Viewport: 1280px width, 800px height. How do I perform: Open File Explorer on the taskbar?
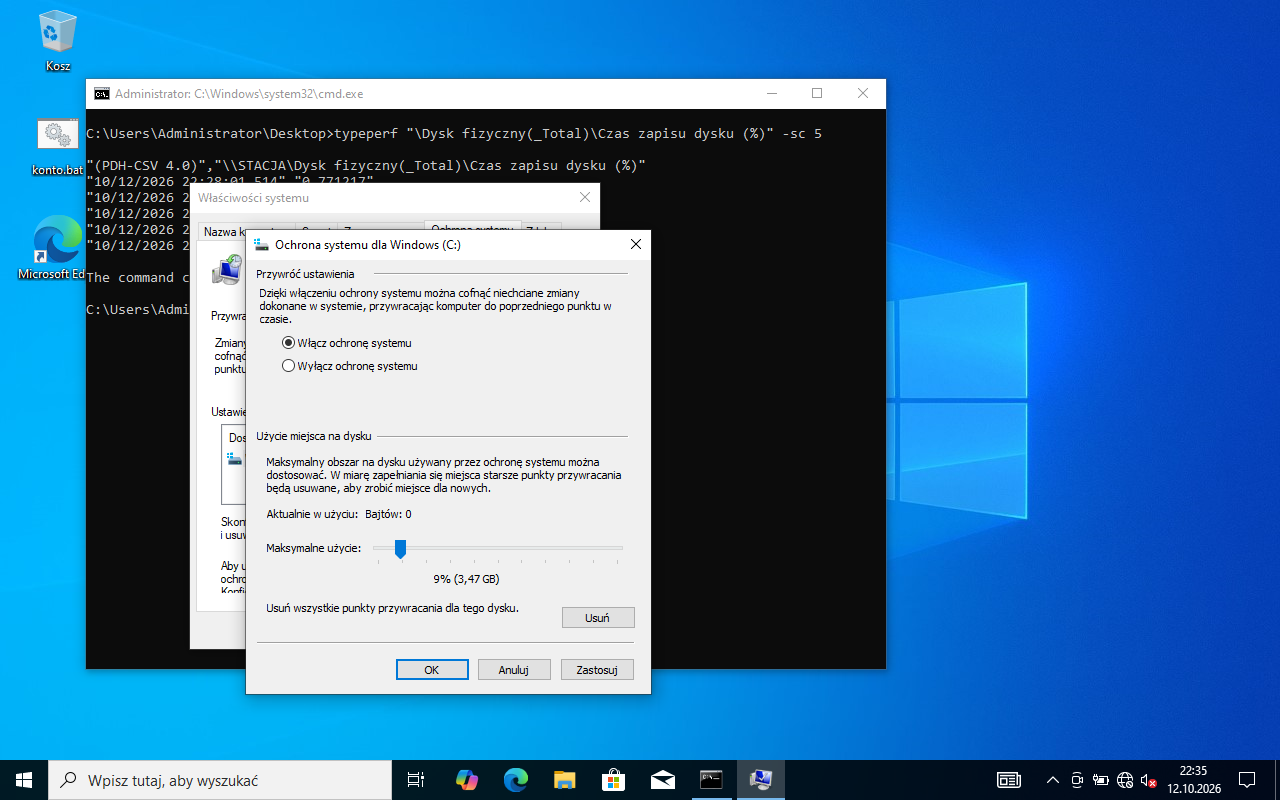(x=565, y=780)
